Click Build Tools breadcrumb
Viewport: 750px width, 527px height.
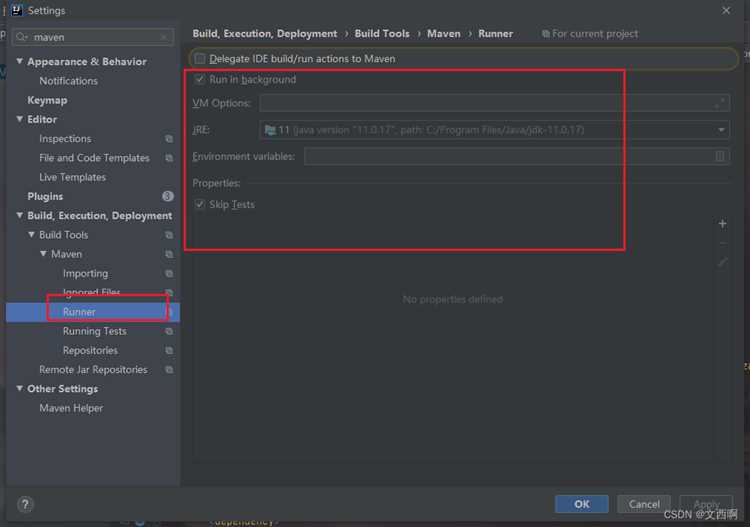pyautogui.click(x=382, y=34)
